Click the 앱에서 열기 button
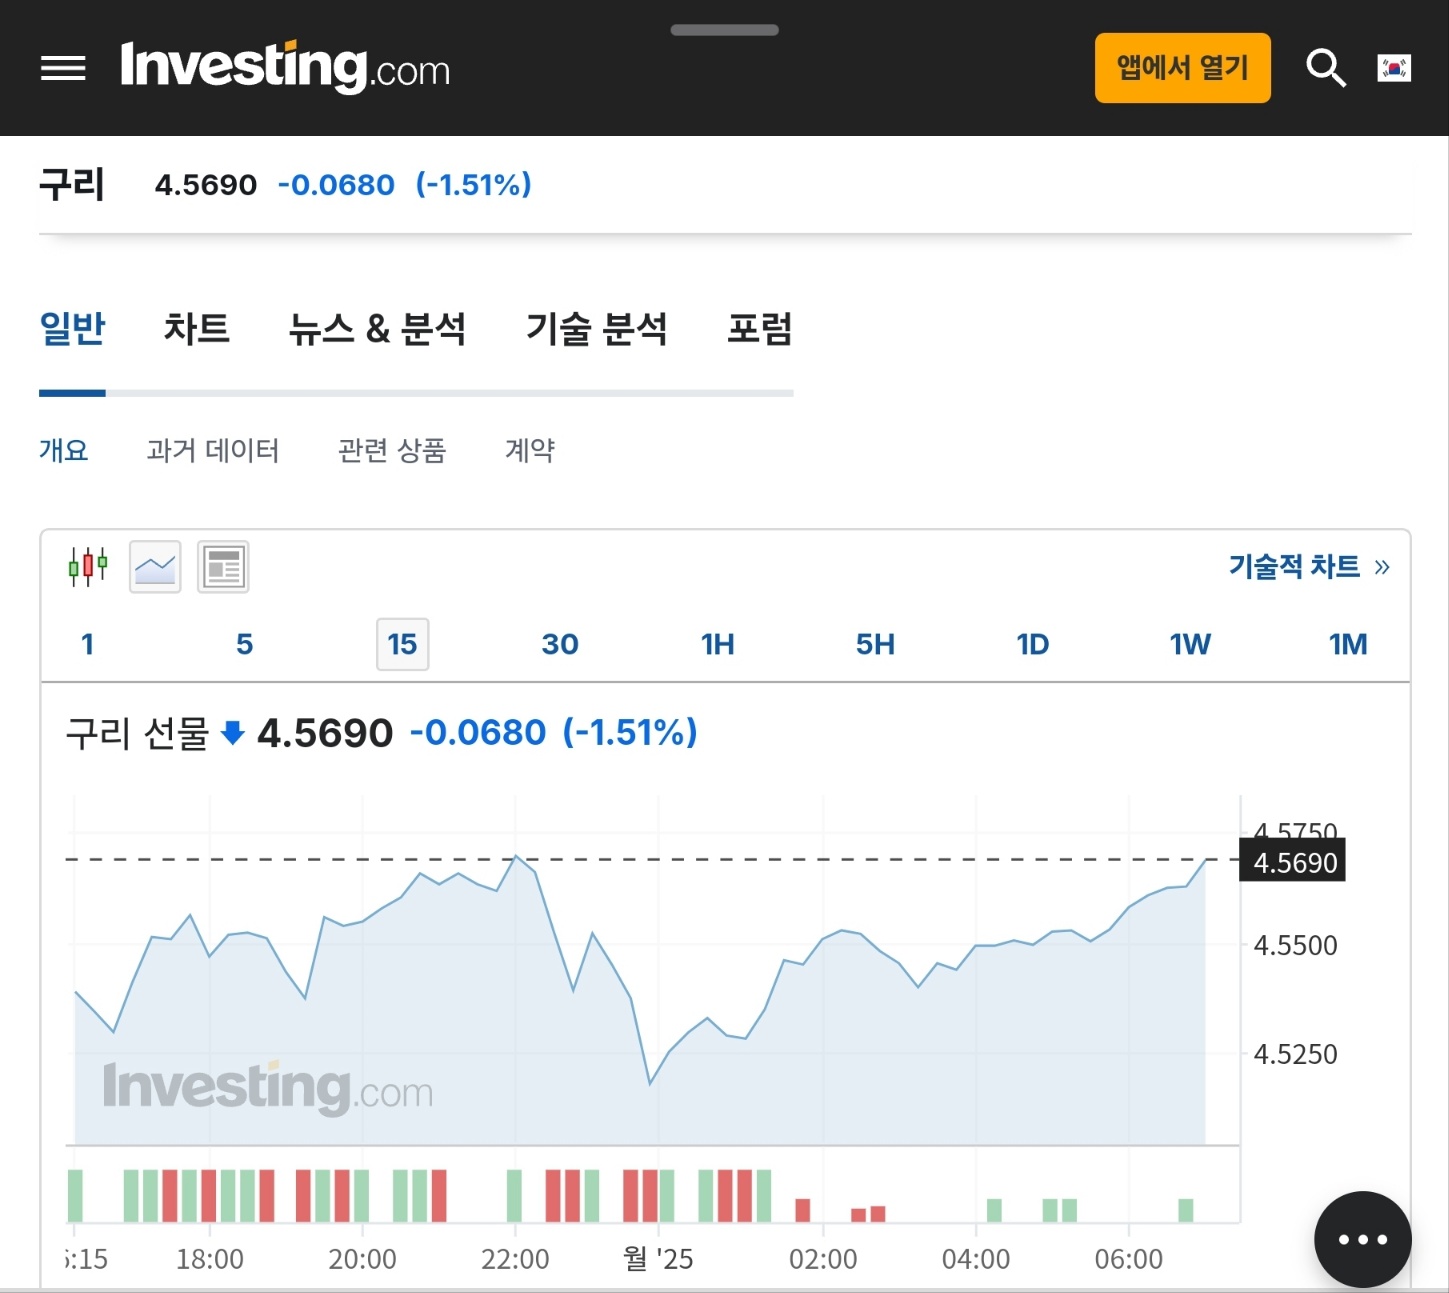The width and height of the screenshot is (1449, 1293). [1183, 68]
